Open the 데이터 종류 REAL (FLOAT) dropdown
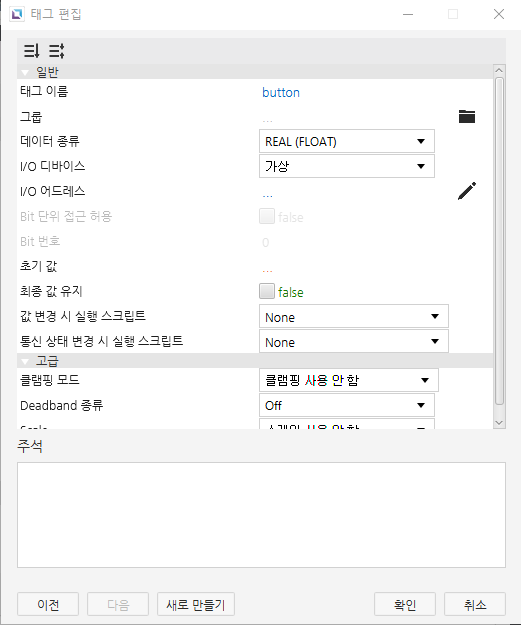The image size is (521, 625). (347, 141)
